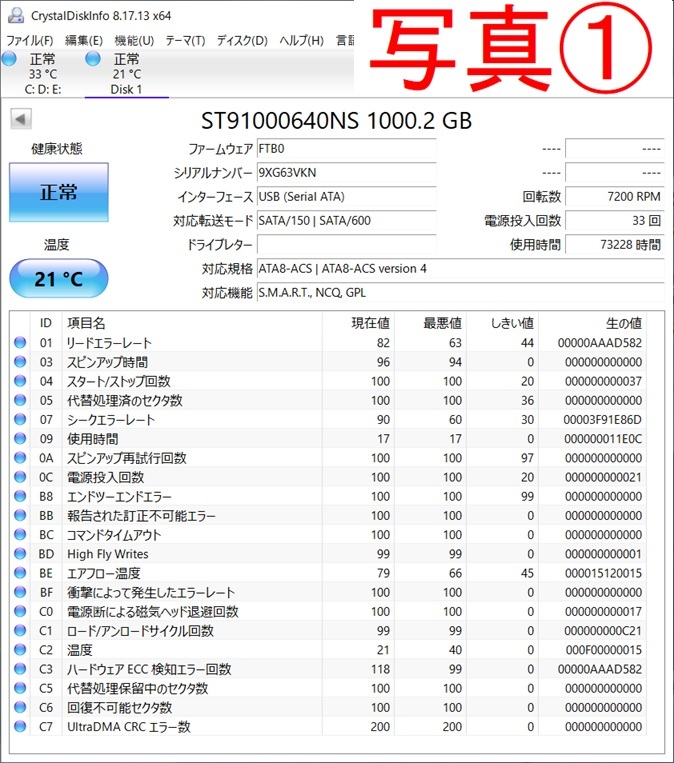Click status dot for ID 04 スタート/ストップ回数
The height and width of the screenshot is (763, 674).
(x=20, y=381)
